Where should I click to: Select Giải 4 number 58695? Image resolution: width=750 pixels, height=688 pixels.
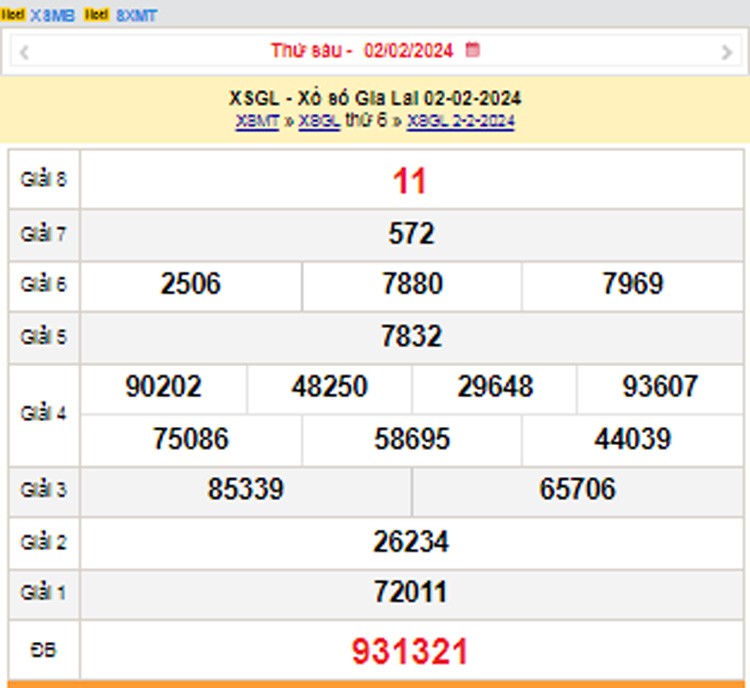(x=412, y=439)
